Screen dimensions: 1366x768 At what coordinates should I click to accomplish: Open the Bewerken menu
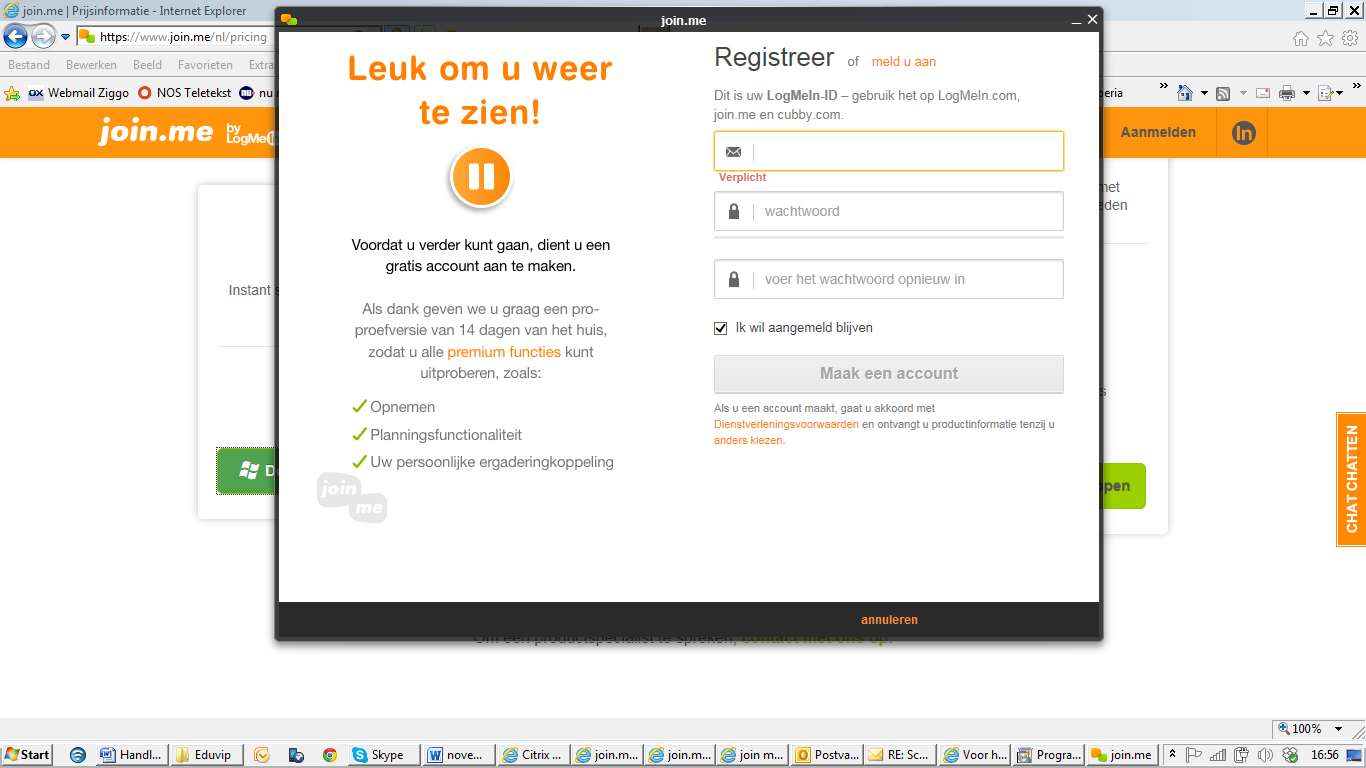pos(91,65)
